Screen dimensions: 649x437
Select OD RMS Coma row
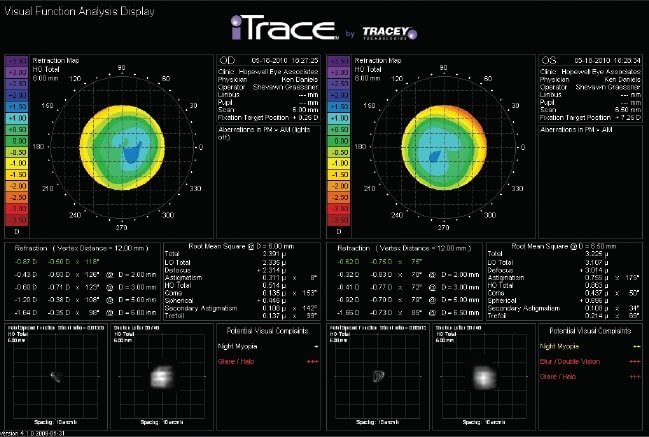point(241,293)
